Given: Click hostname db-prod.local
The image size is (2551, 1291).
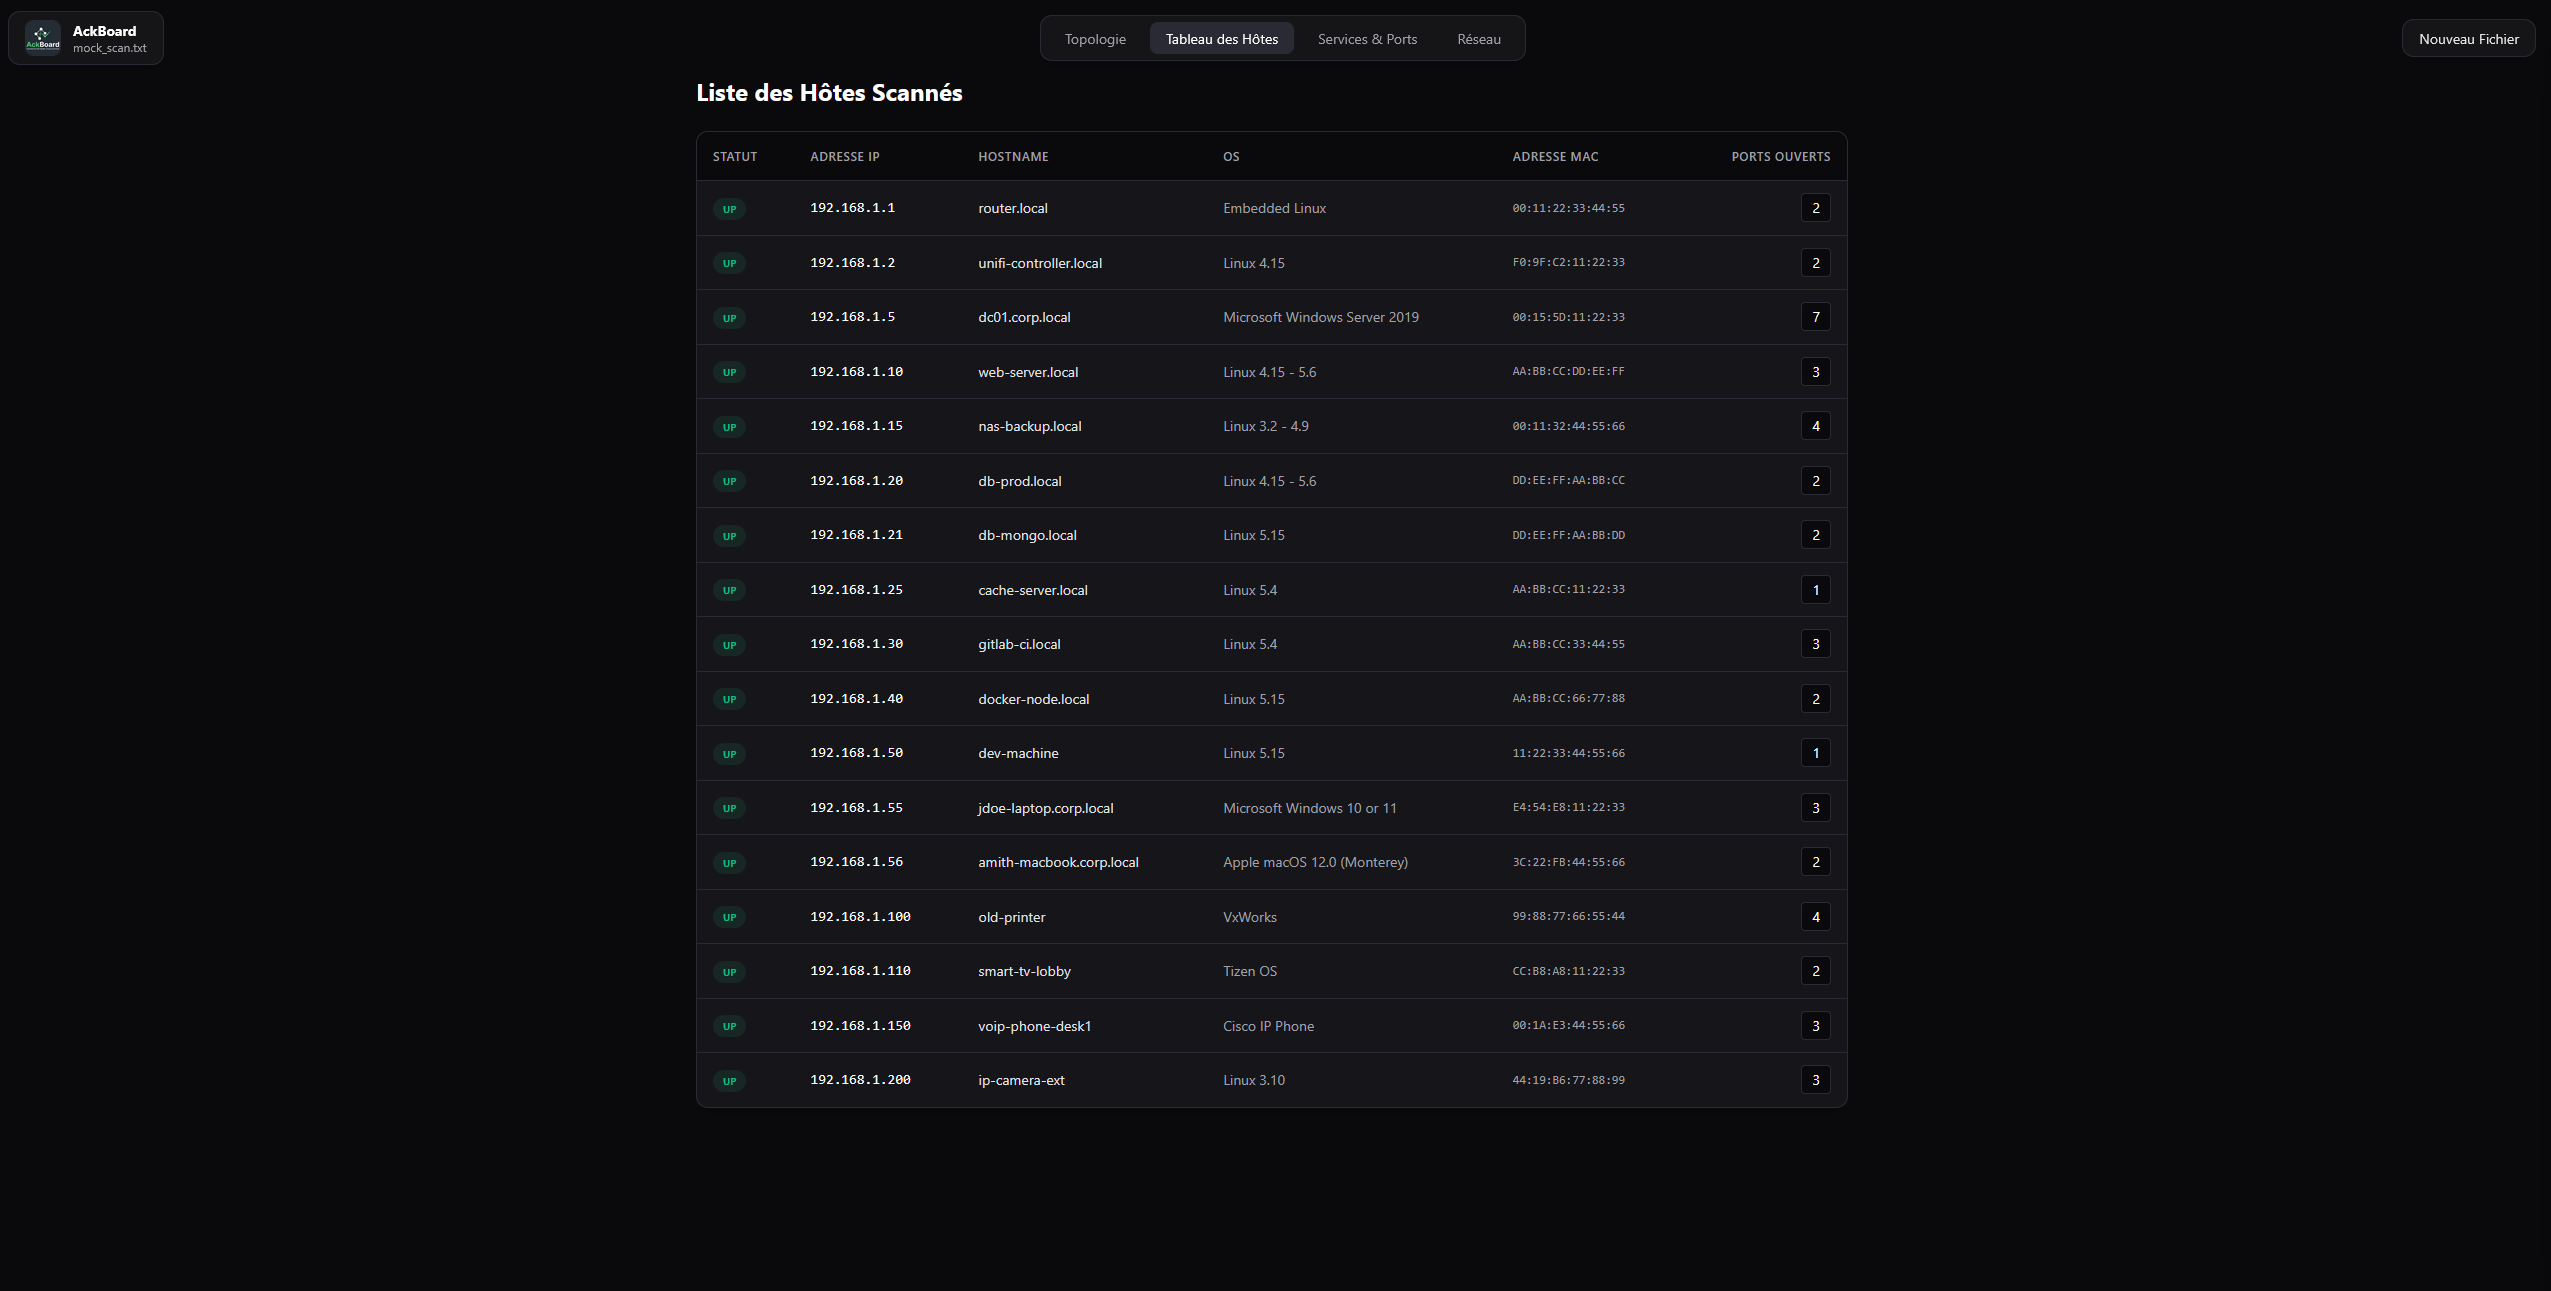Looking at the screenshot, I should click(1020, 481).
